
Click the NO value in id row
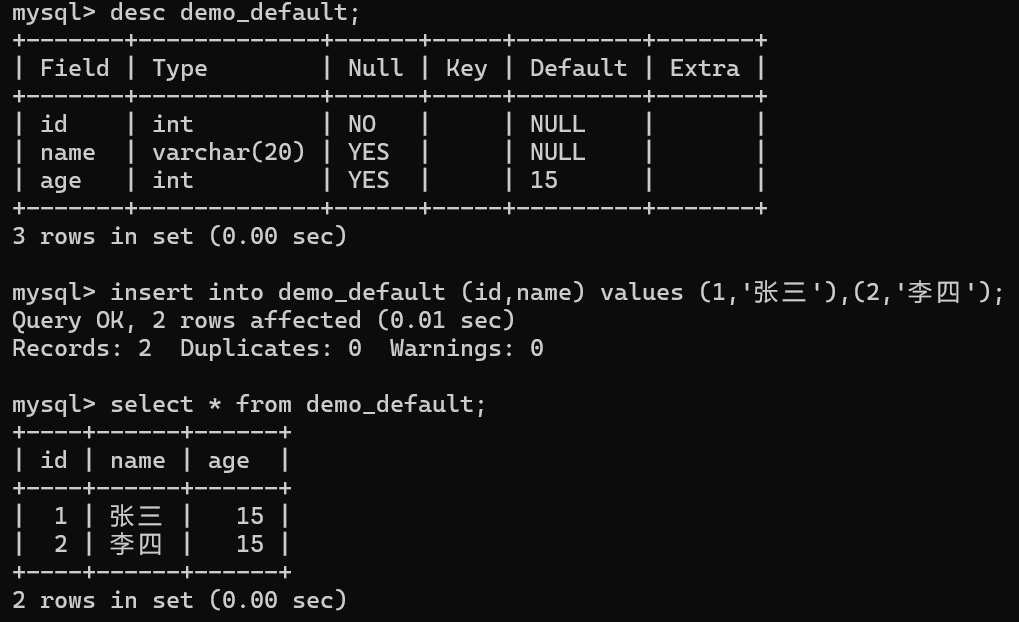[362, 124]
